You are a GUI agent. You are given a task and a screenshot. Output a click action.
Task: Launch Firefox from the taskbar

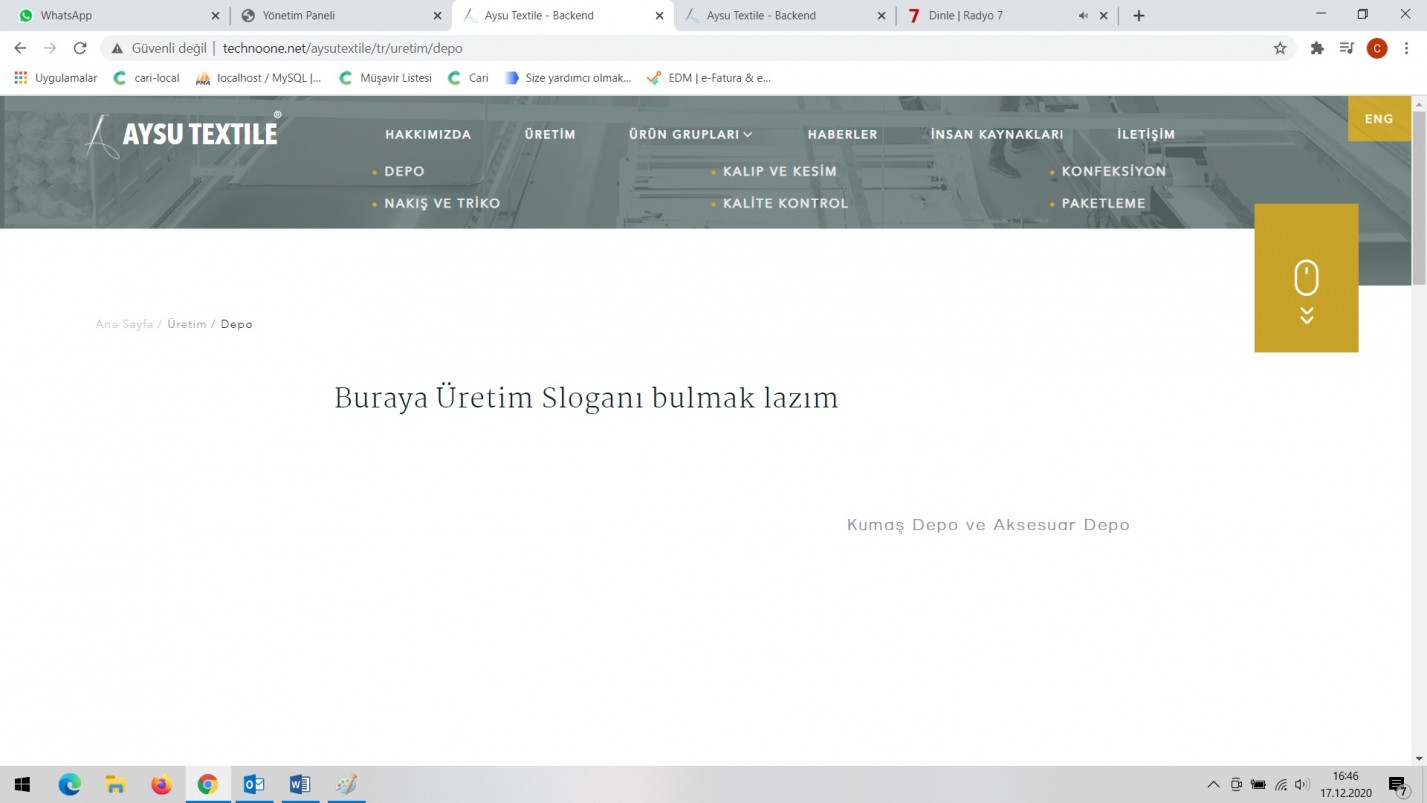[161, 785]
